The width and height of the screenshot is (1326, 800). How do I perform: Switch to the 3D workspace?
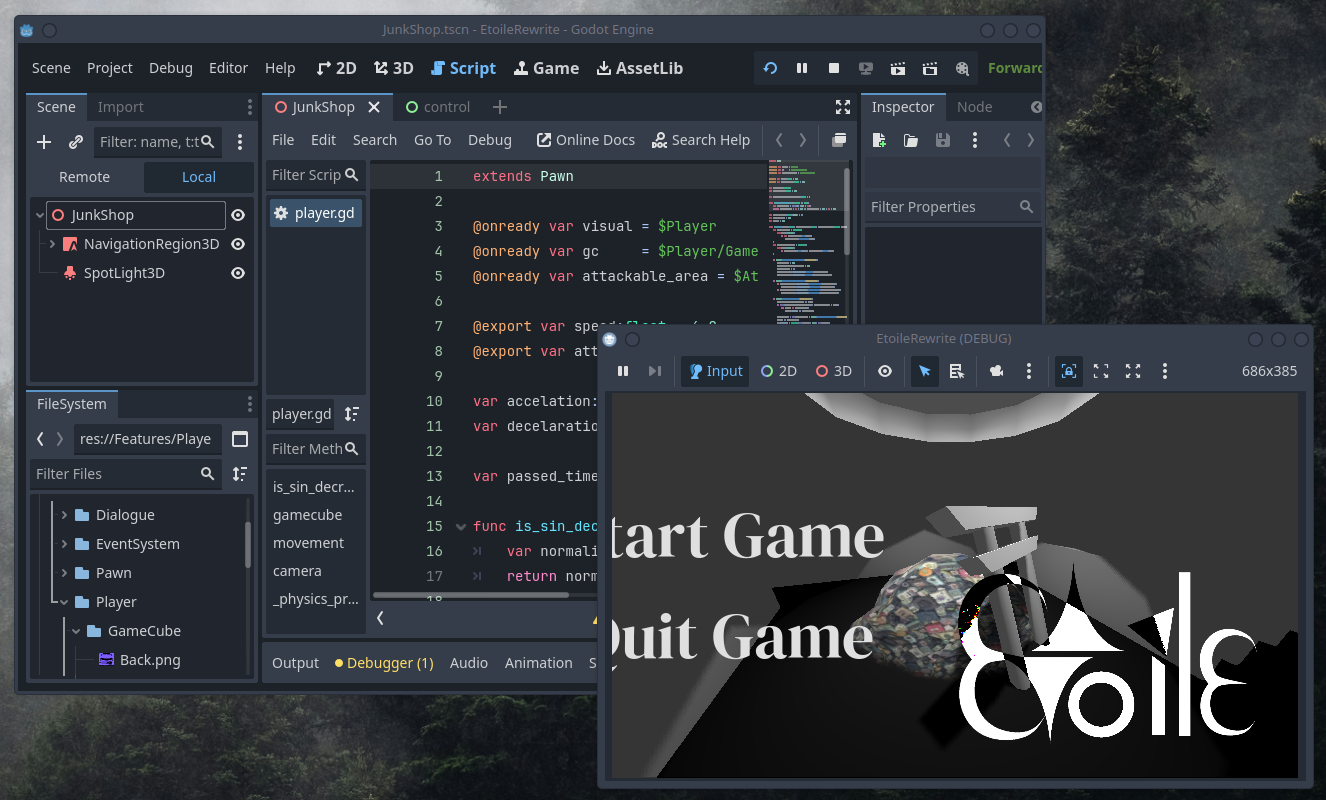(x=394, y=68)
